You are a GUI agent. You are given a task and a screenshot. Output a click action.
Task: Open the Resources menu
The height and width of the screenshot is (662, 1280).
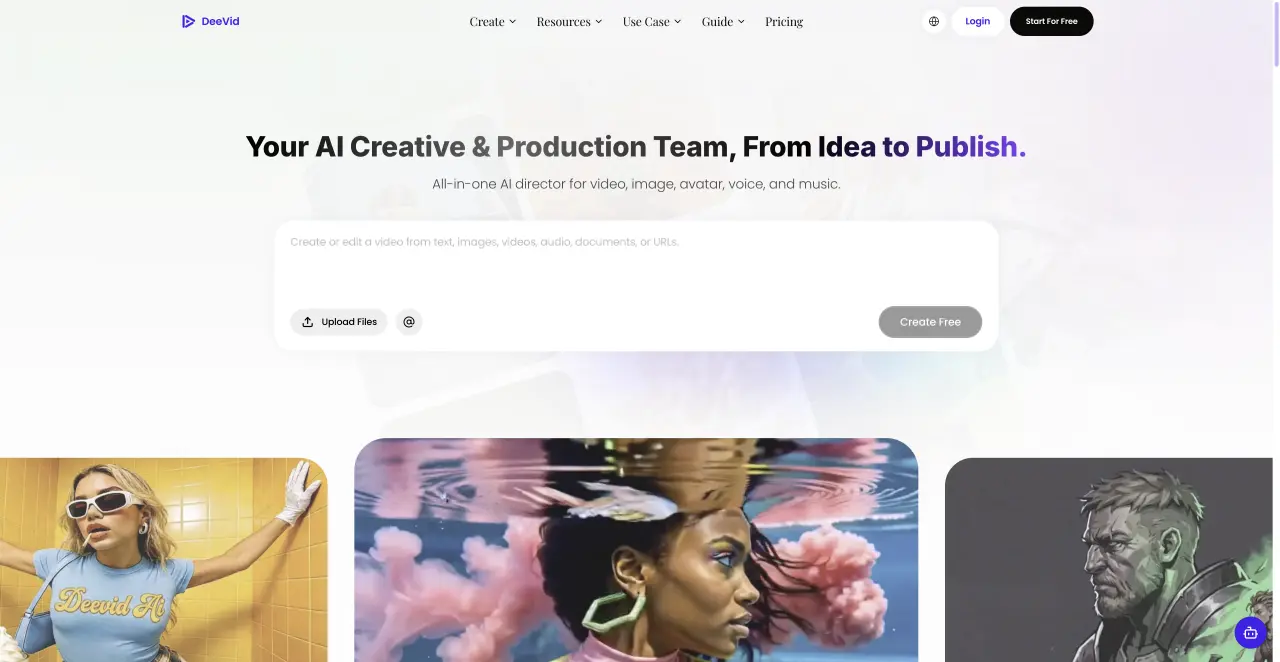pyautogui.click(x=569, y=21)
